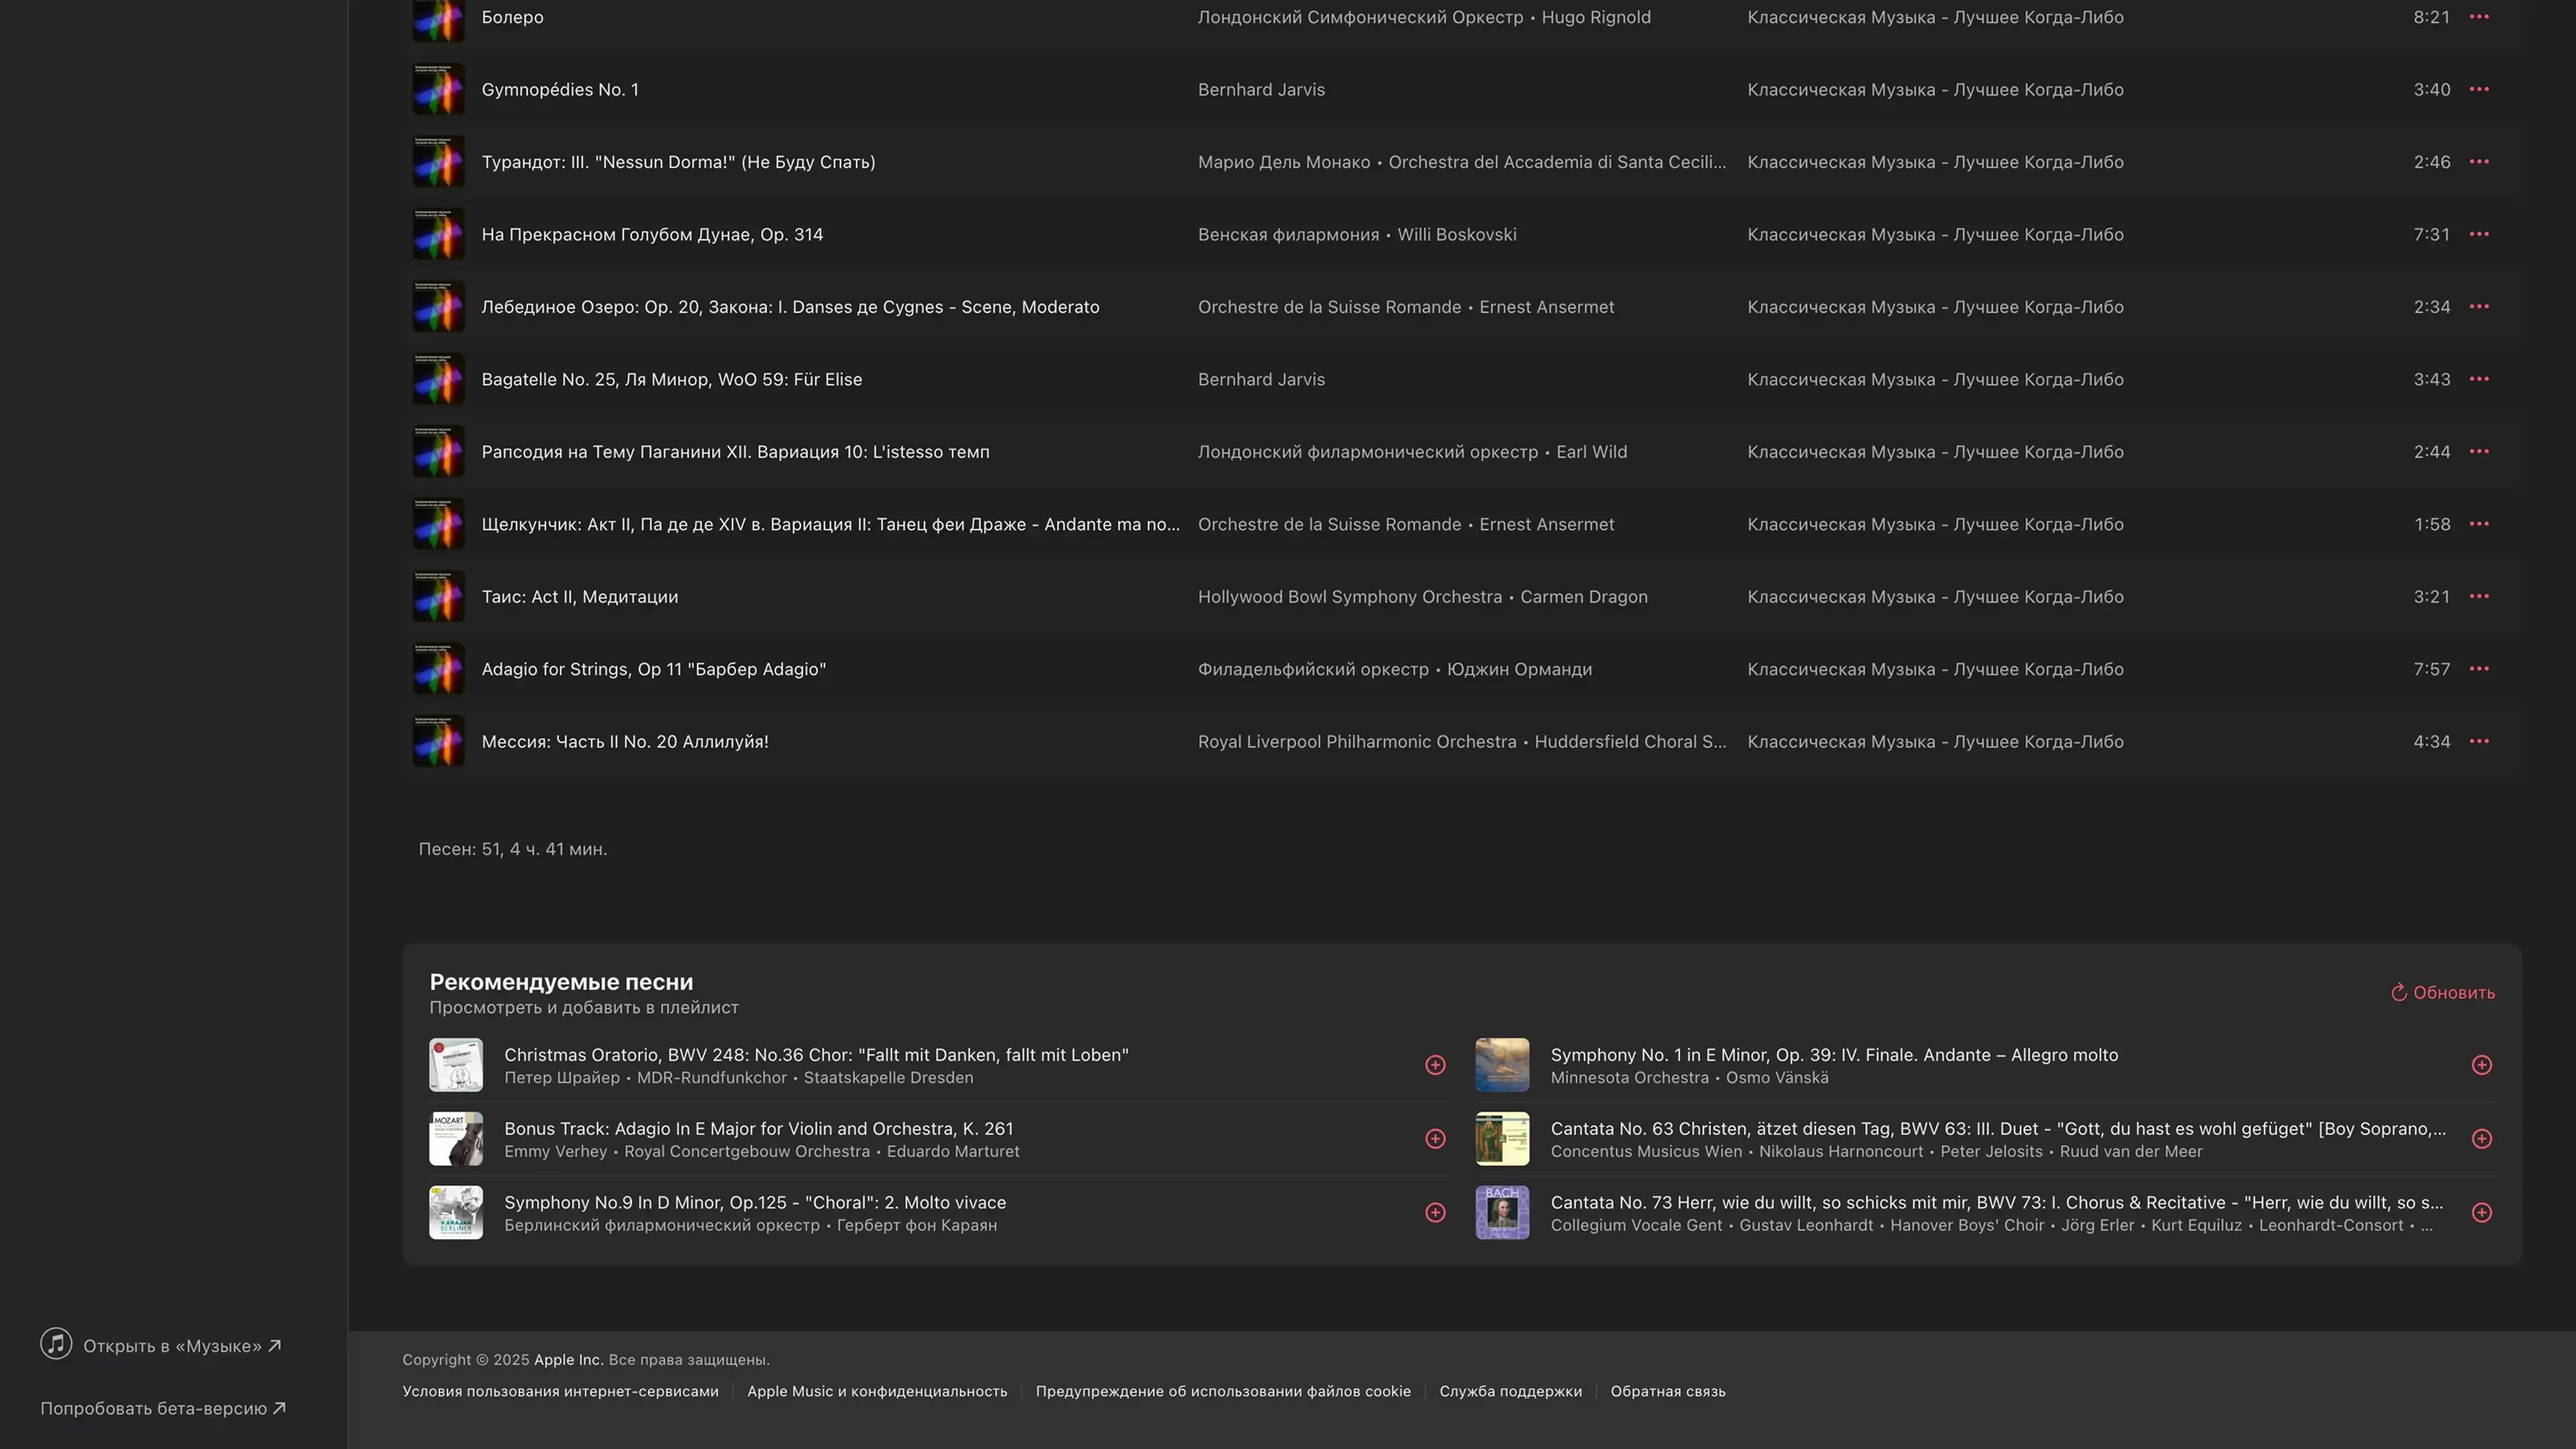The image size is (2576, 1449).
Task: Play Турандот Nessun Dorma track artwork
Action: [439, 162]
